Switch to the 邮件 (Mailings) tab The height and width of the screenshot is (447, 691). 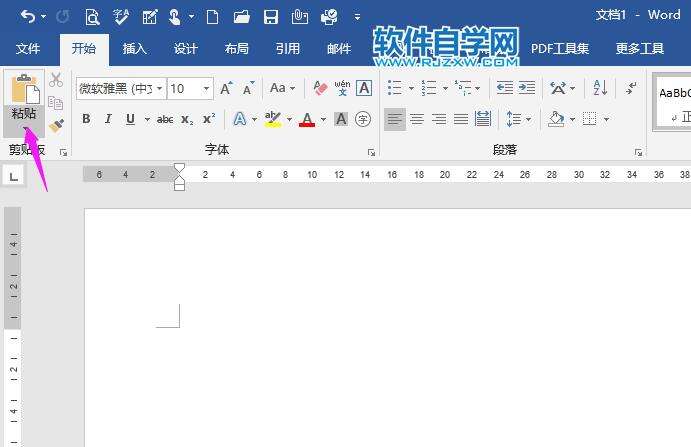click(x=339, y=48)
